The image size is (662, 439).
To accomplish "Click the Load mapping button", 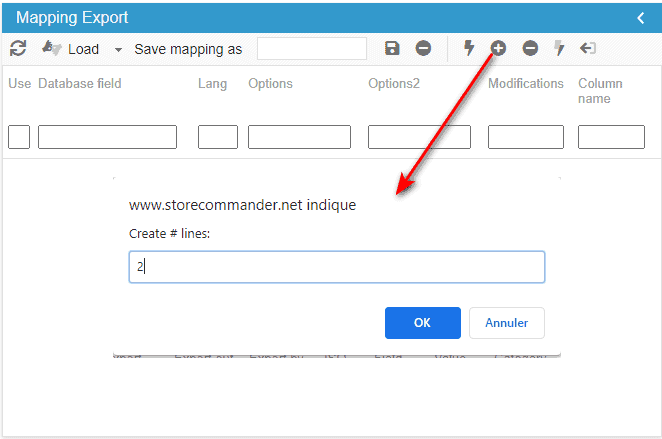I will (x=72, y=48).
